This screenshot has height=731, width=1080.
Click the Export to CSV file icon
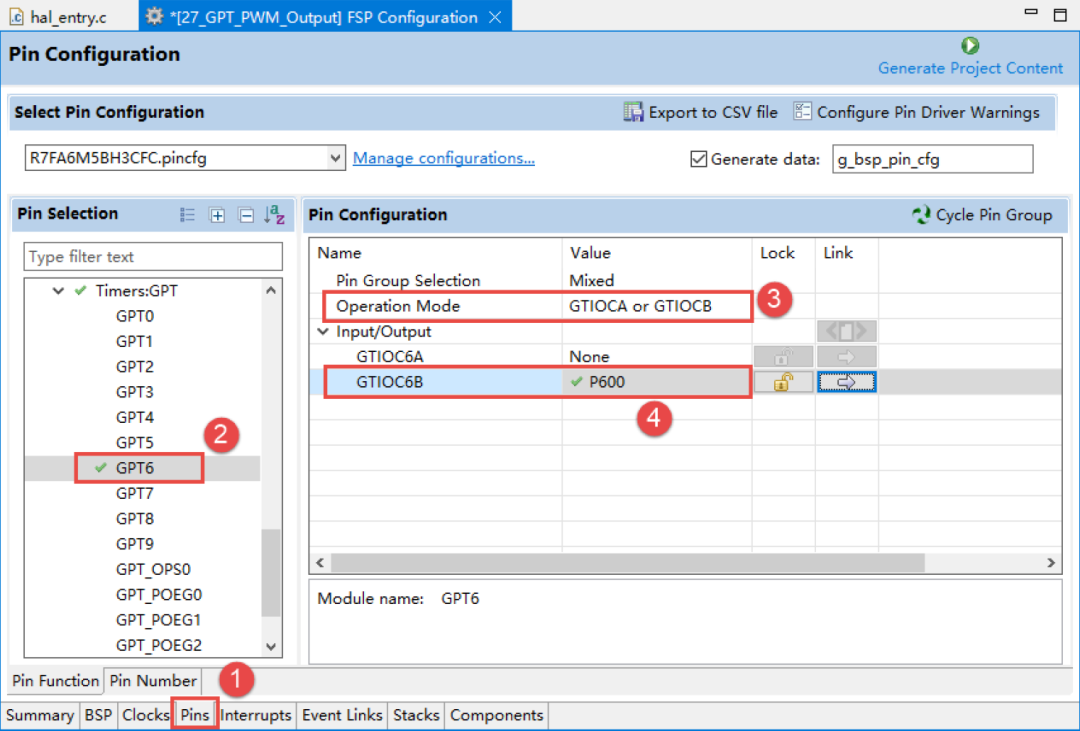(x=633, y=112)
